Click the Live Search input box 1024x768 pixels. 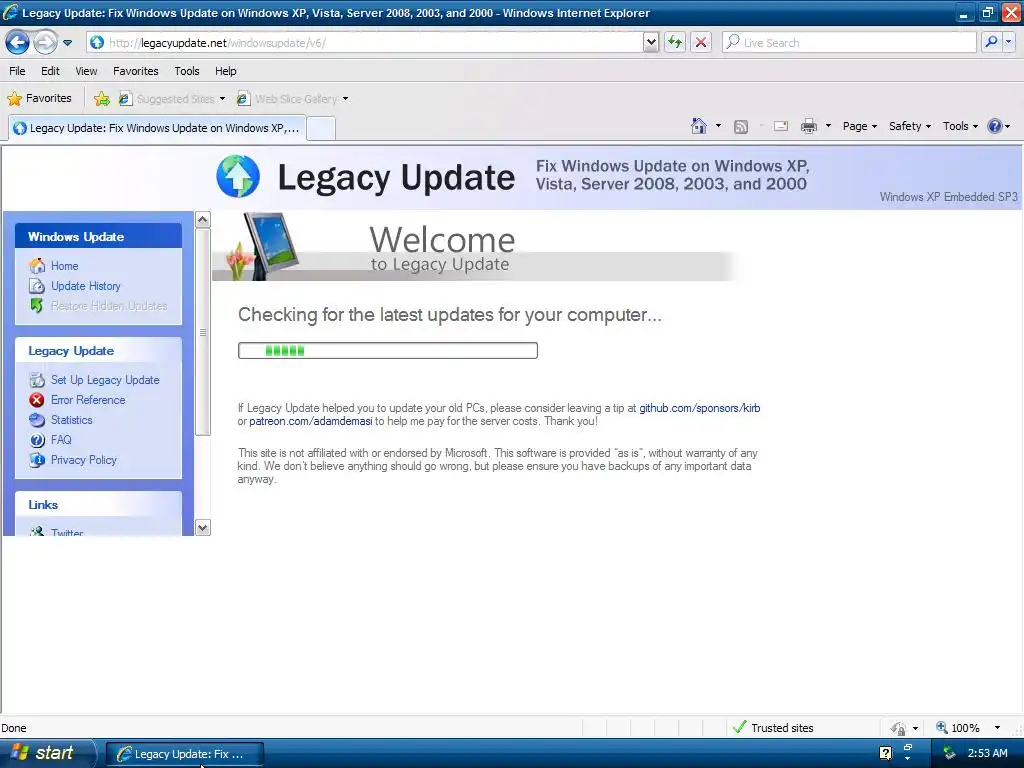[x=850, y=43]
